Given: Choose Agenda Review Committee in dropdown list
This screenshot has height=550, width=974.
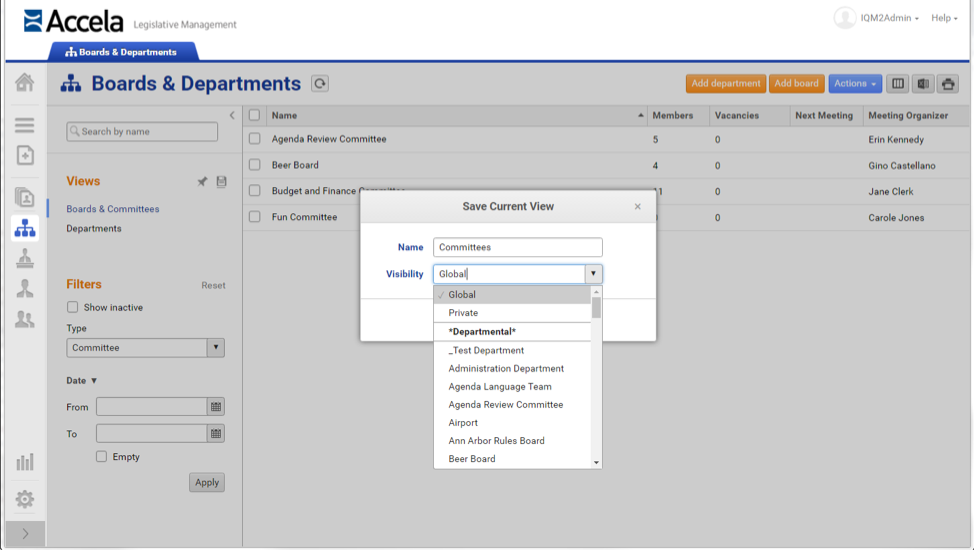Looking at the screenshot, I should [512, 404].
